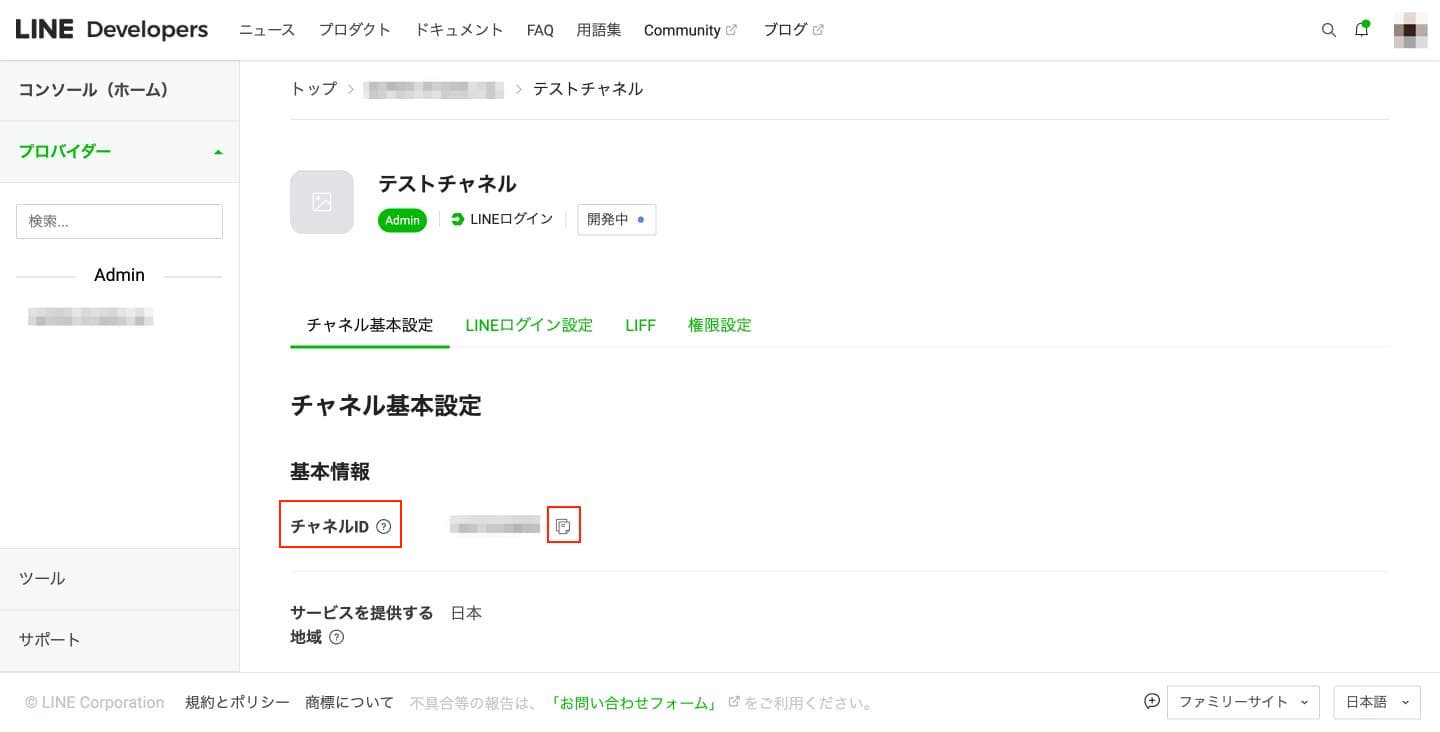Viewport: 1440px width, 732px height.
Task: Open the ファミリーサイト dropdown
Action: pos(1243,702)
